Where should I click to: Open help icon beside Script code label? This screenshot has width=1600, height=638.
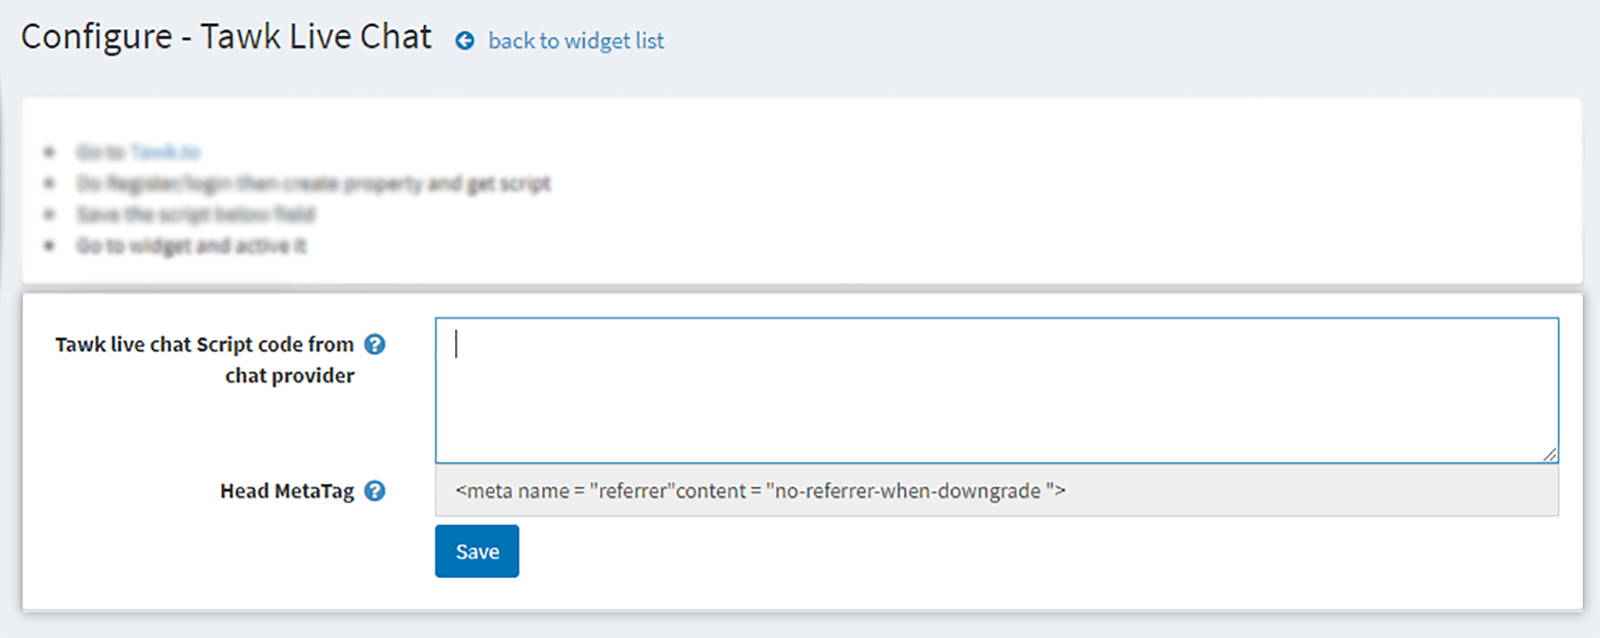coord(375,344)
